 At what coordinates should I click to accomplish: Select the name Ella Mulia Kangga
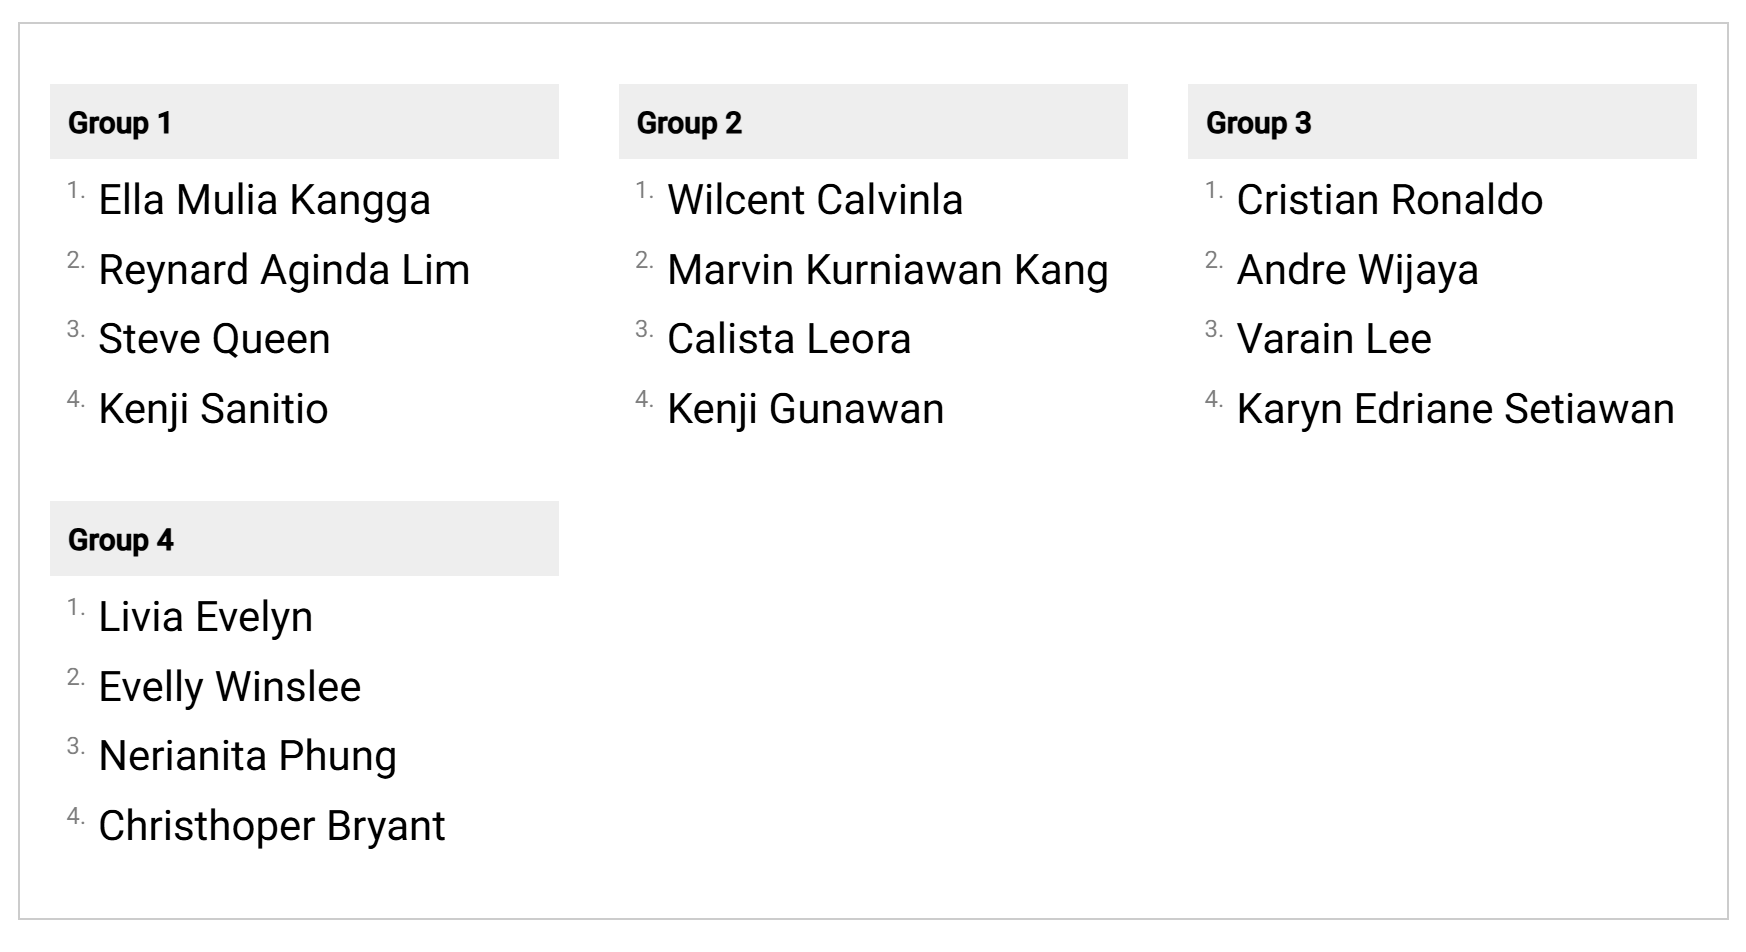pos(264,200)
